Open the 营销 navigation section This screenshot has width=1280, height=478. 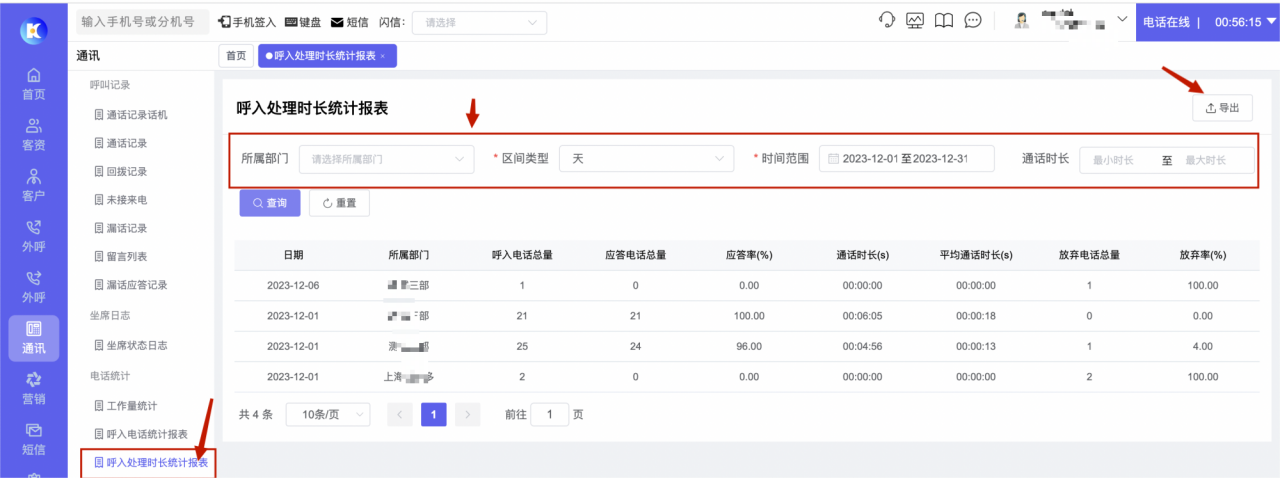point(33,389)
